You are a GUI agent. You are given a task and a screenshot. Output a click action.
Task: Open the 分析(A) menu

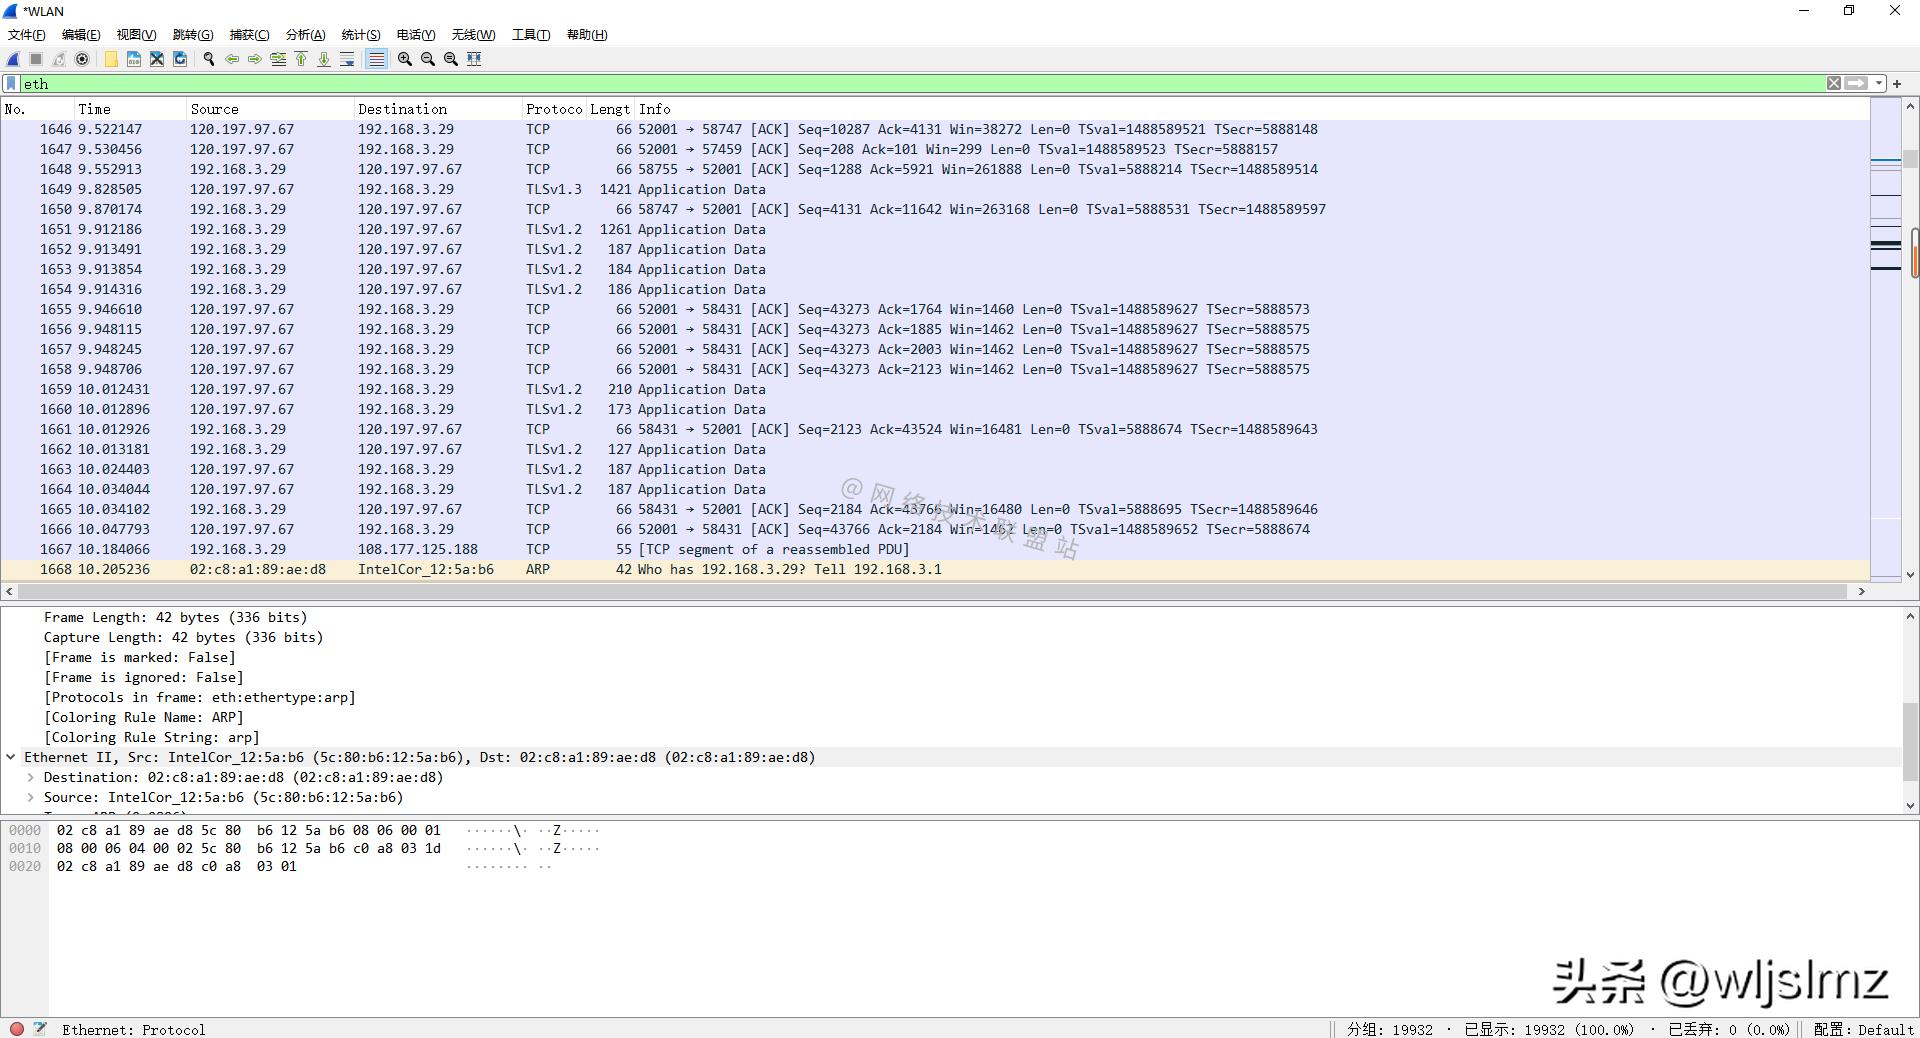(x=305, y=35)
